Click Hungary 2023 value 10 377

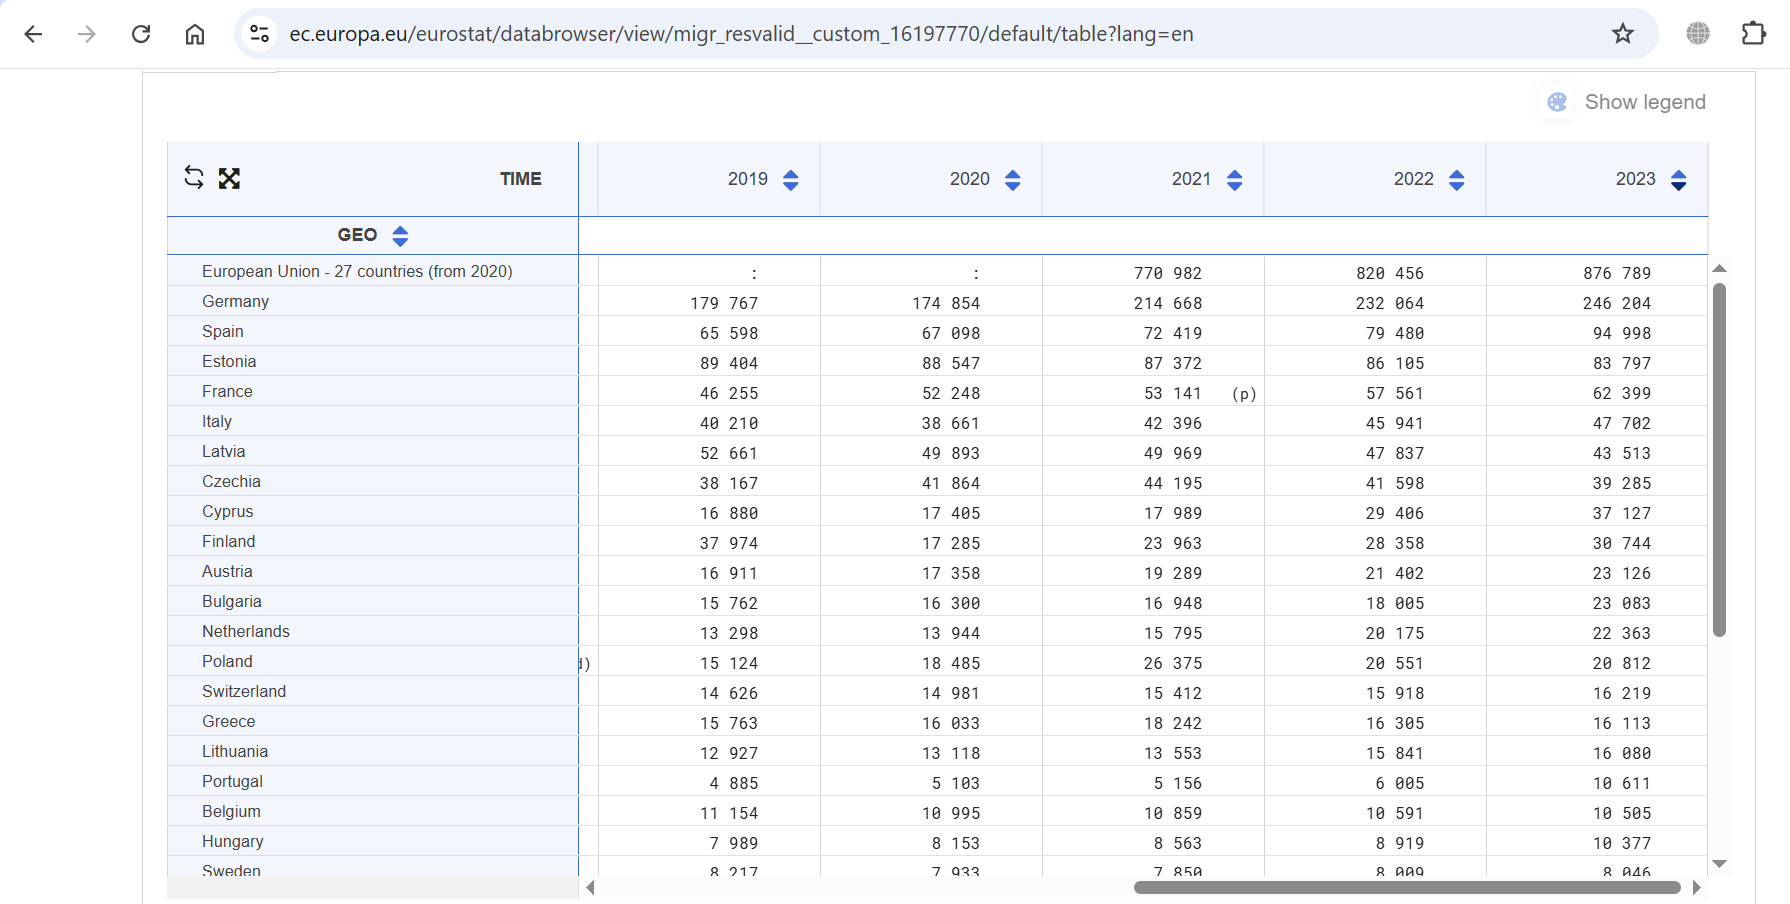tap(1622, 843)
